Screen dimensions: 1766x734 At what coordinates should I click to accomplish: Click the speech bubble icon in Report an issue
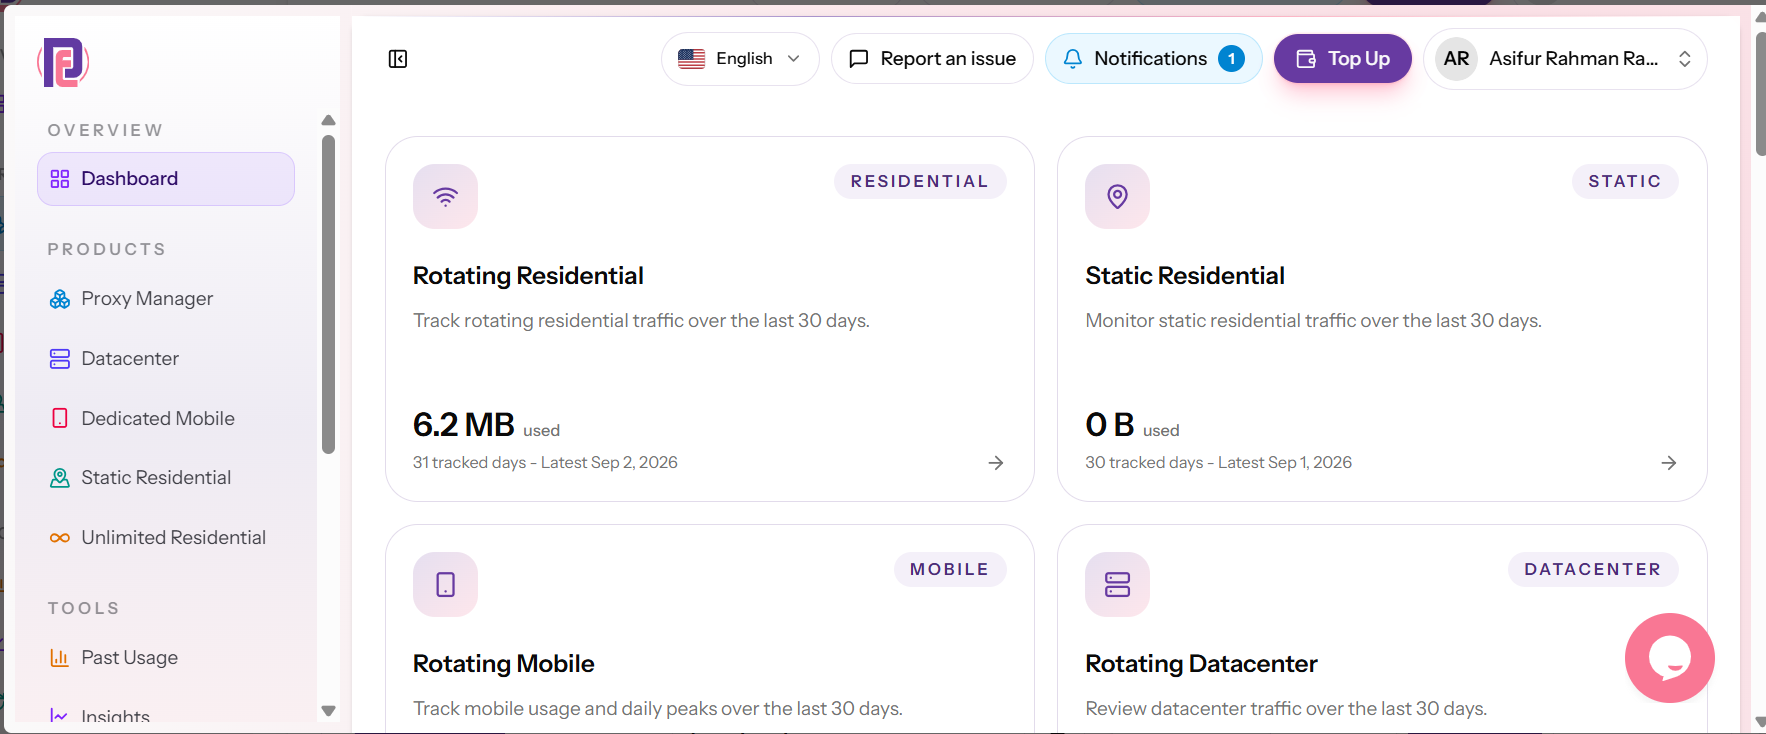(859, 59)
